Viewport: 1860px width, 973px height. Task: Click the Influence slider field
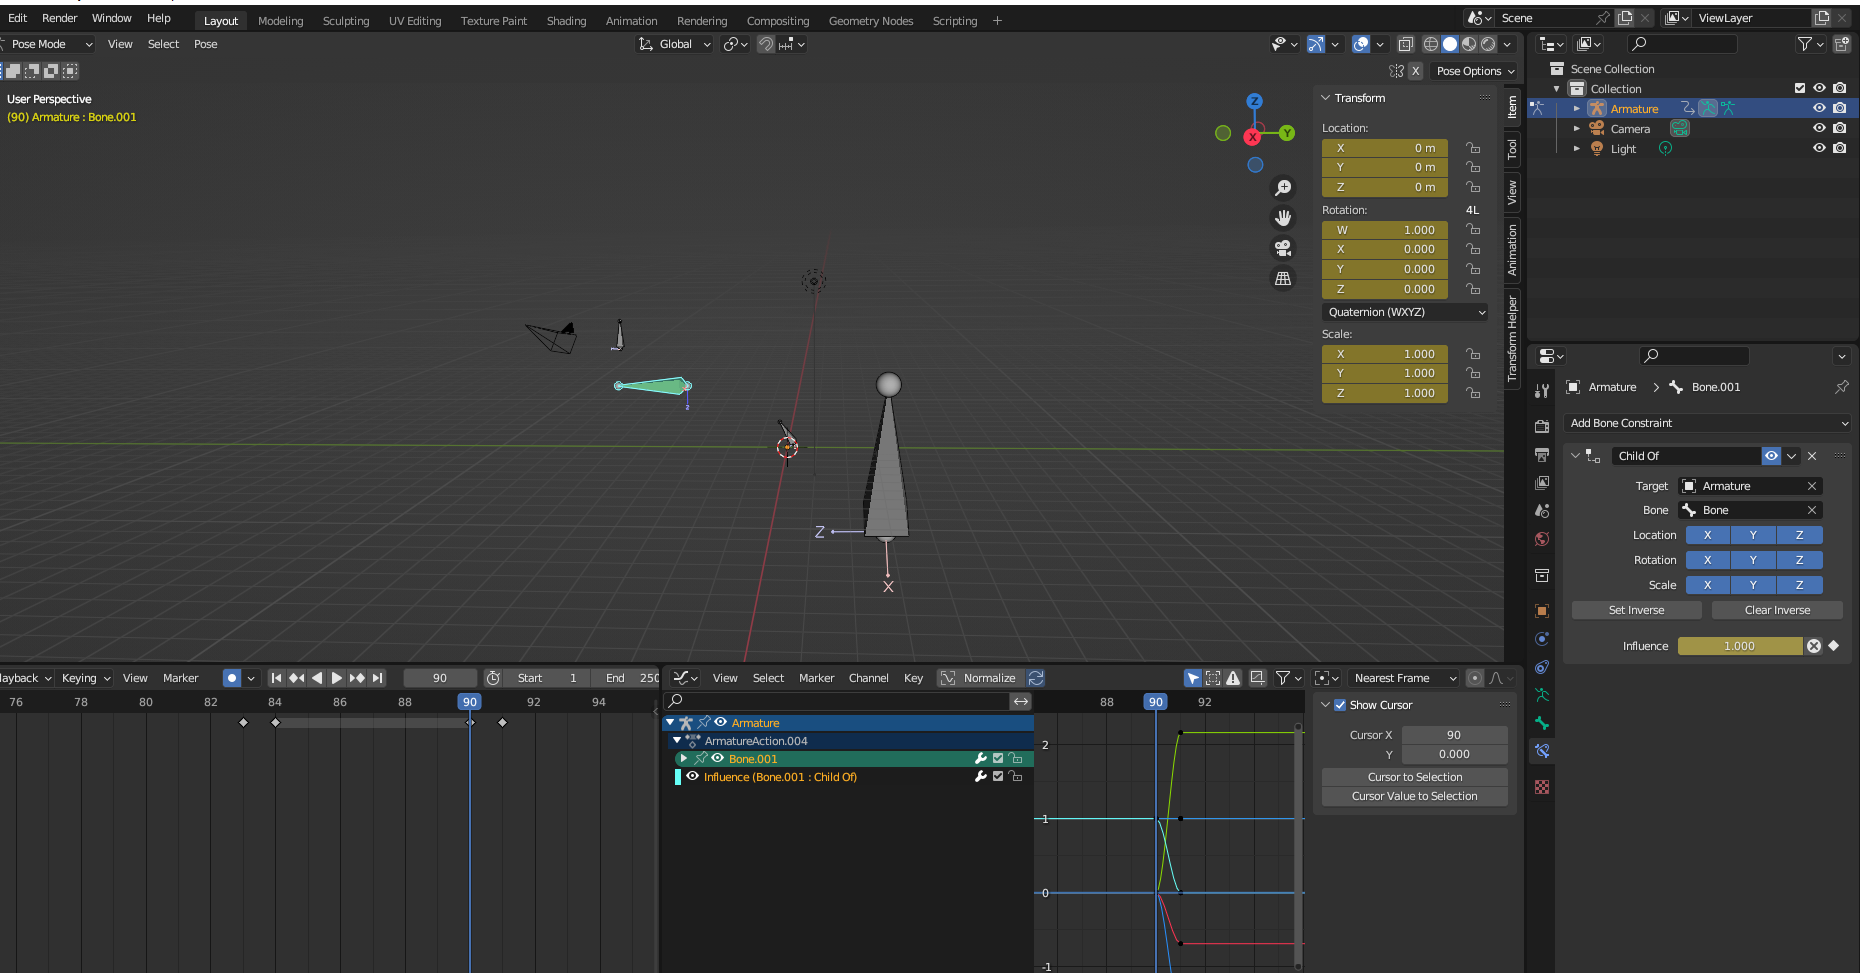[1739, 646]
